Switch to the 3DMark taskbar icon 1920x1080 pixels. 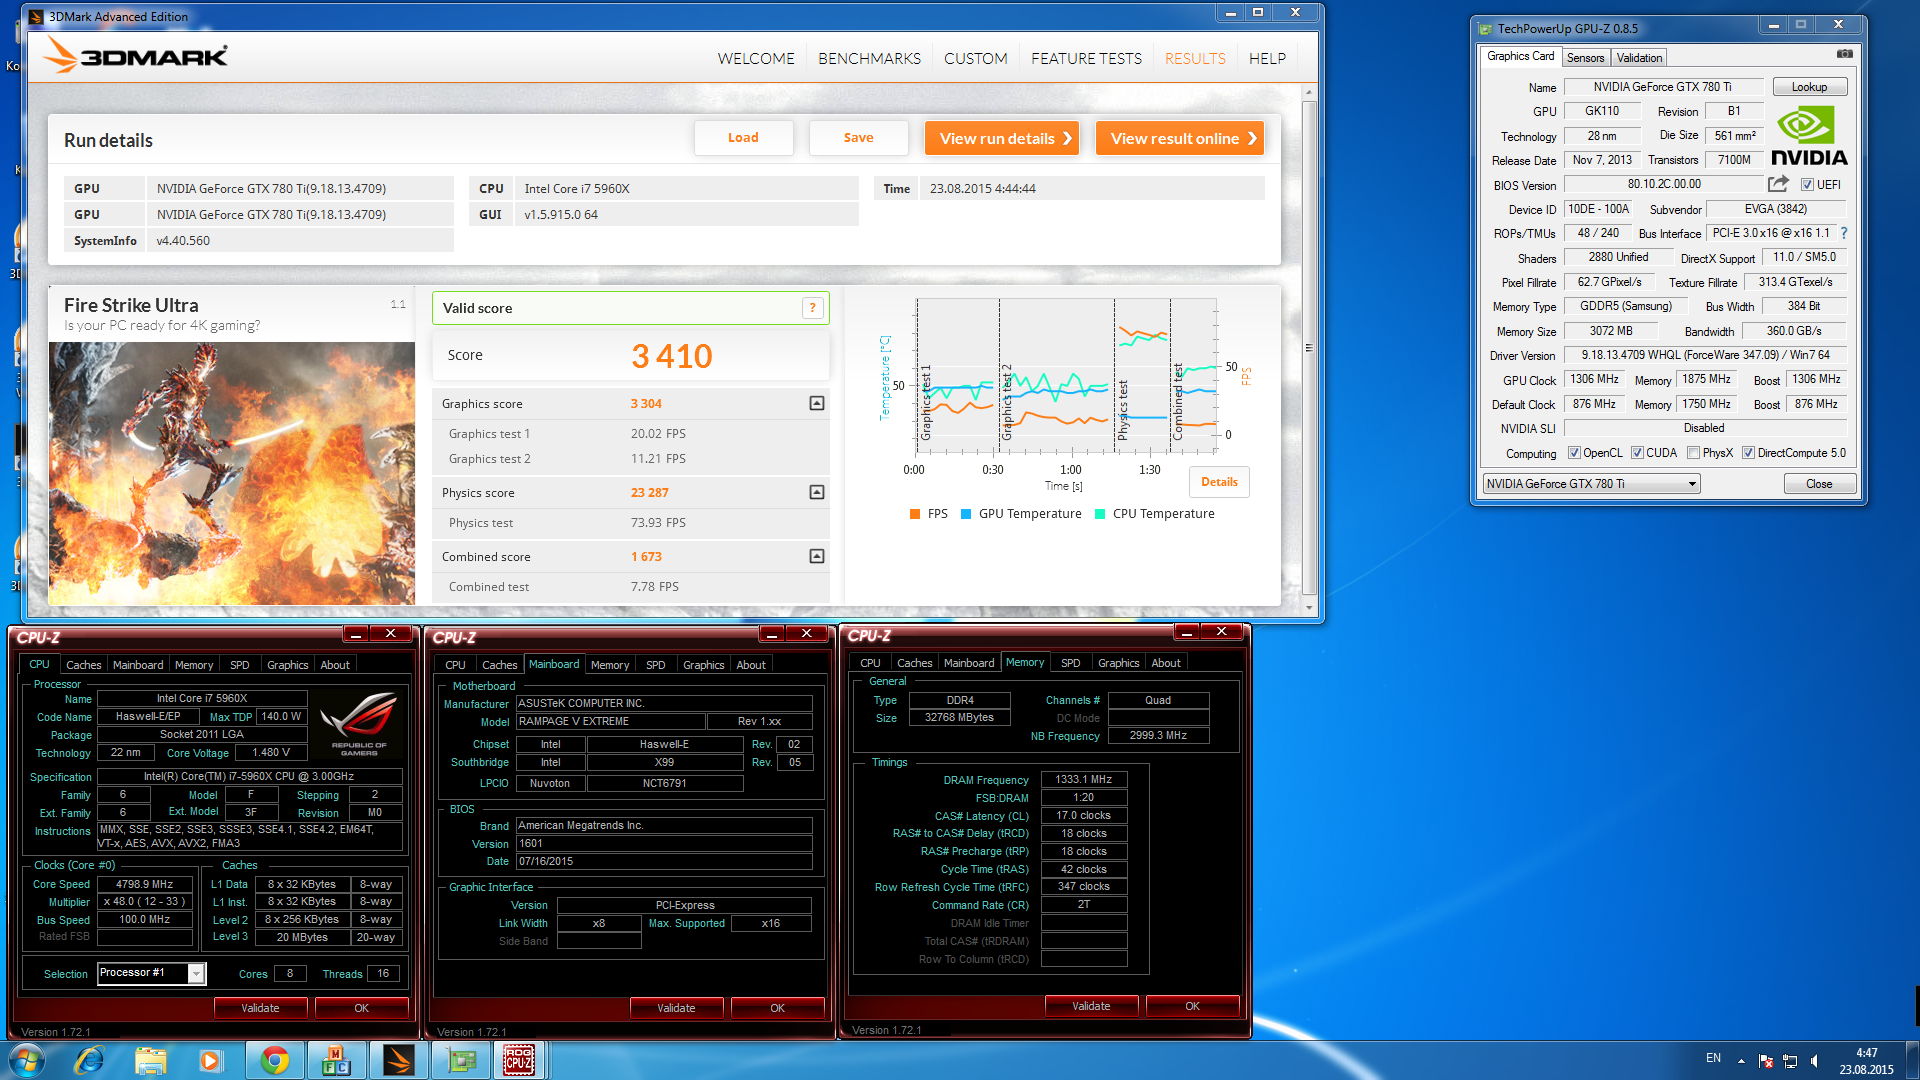click(398, 1060)
